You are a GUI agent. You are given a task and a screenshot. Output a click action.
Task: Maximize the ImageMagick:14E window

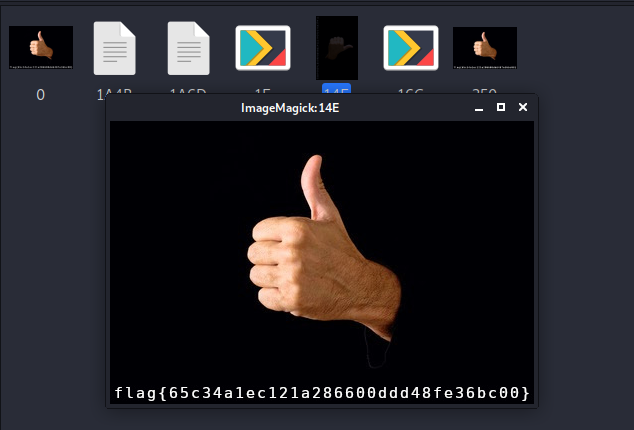click(x=501, y=107)
